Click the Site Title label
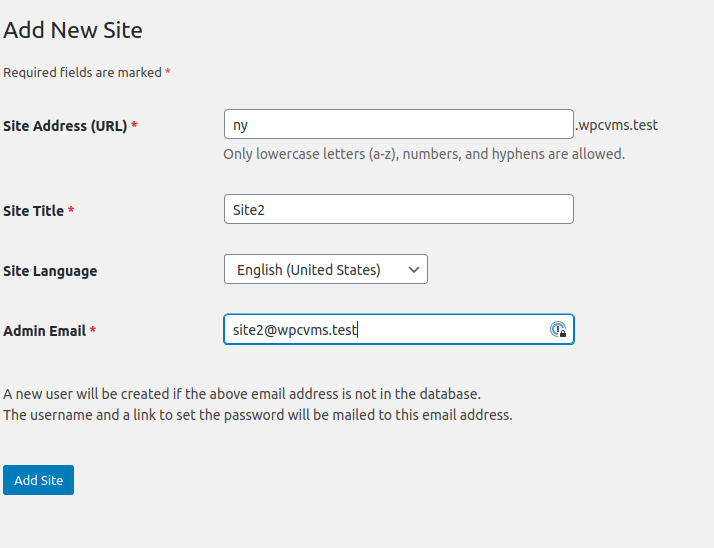 coord(34,211)
